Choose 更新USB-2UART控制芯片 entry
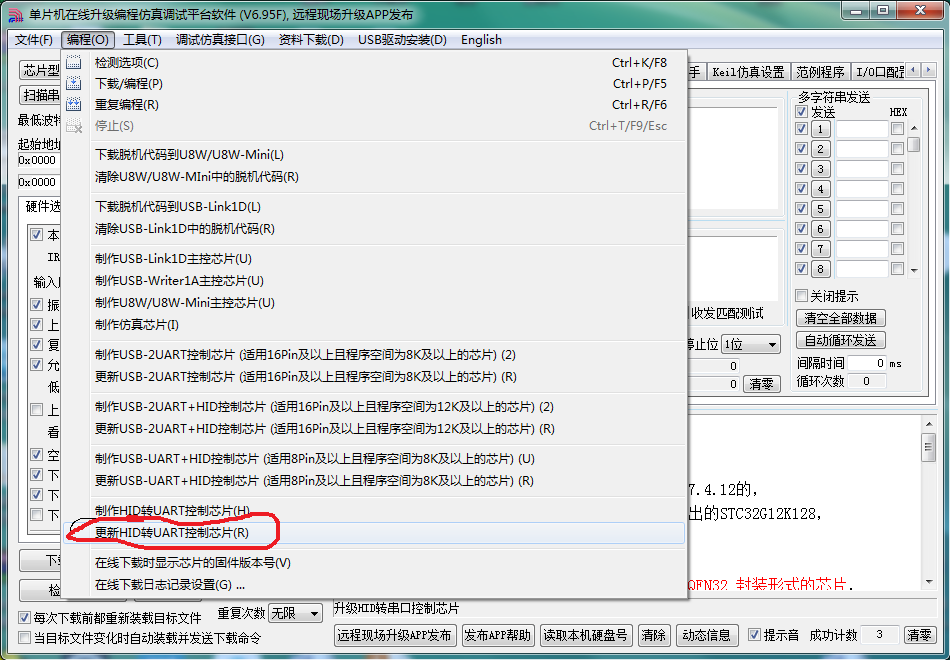This screenshot has height=660, width=950. click(374, 377)
